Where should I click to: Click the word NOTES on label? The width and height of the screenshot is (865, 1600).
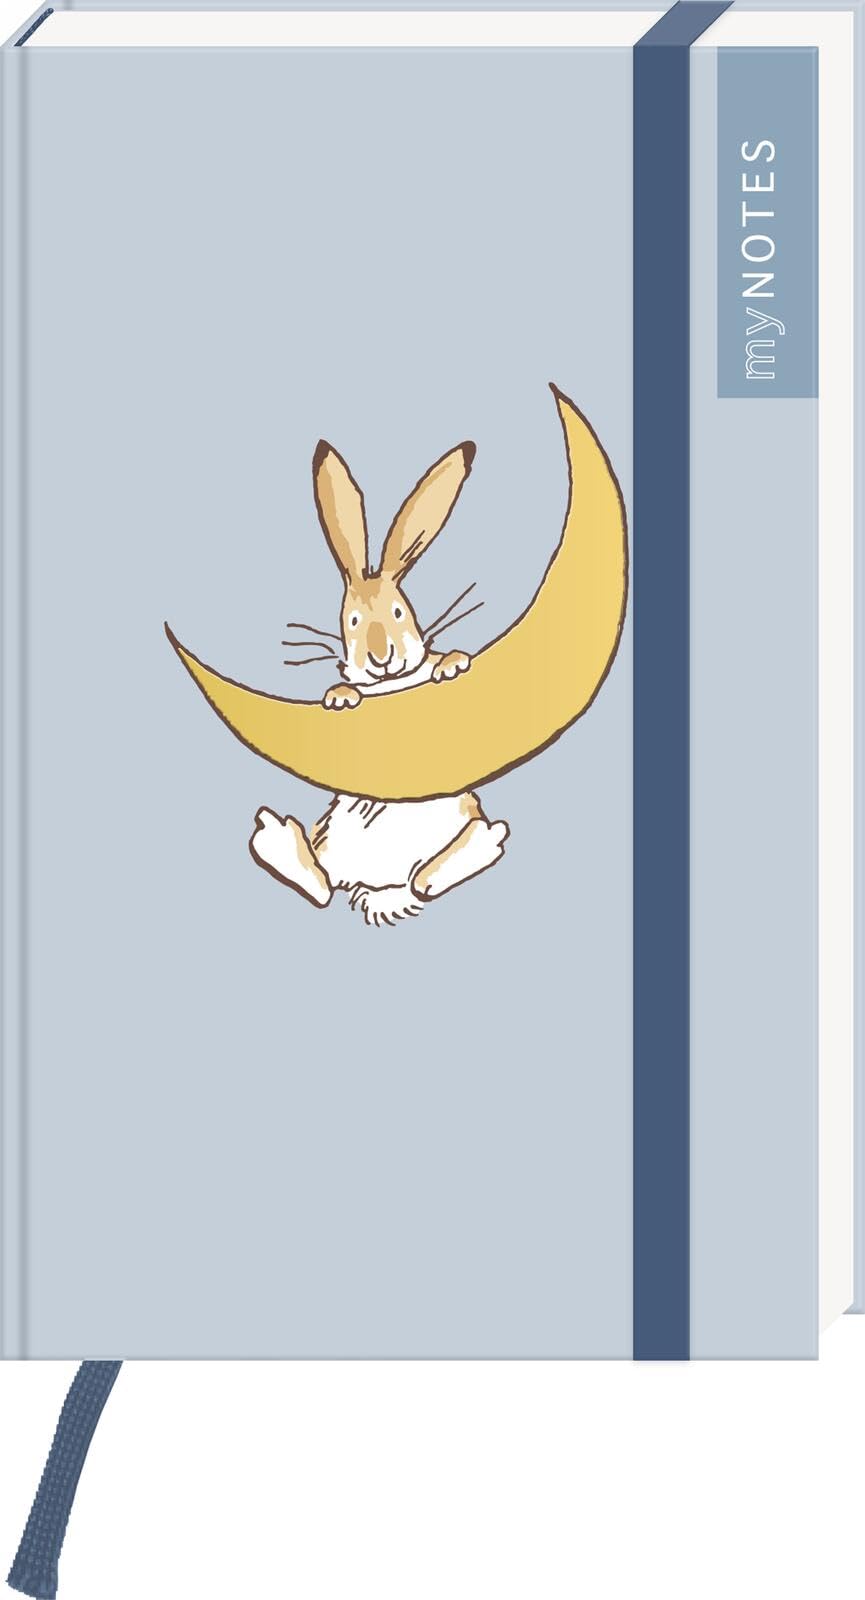tap(762, 204)
